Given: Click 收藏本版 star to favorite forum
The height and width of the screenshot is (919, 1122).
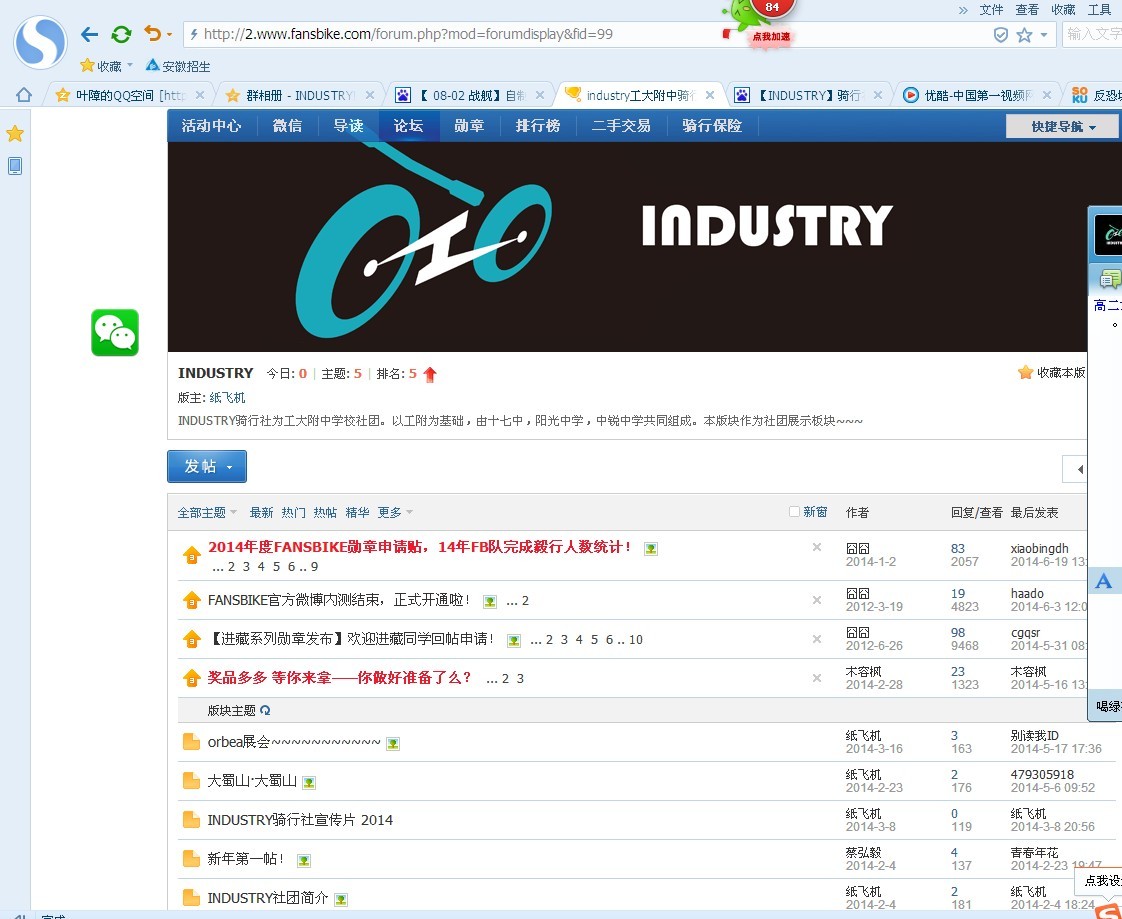Looking at the screenshot, I should coord(1052,373).
